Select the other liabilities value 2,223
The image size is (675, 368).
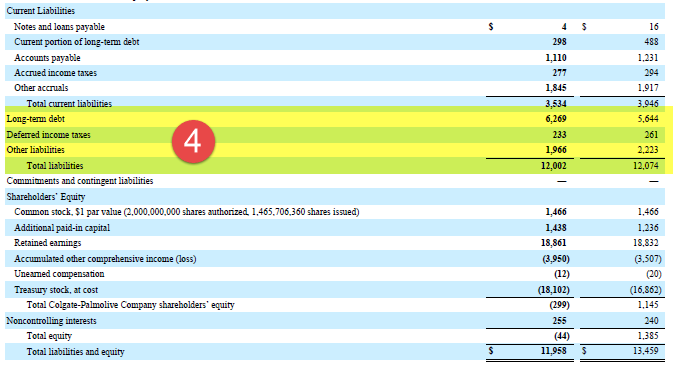[x=648, y=150]
